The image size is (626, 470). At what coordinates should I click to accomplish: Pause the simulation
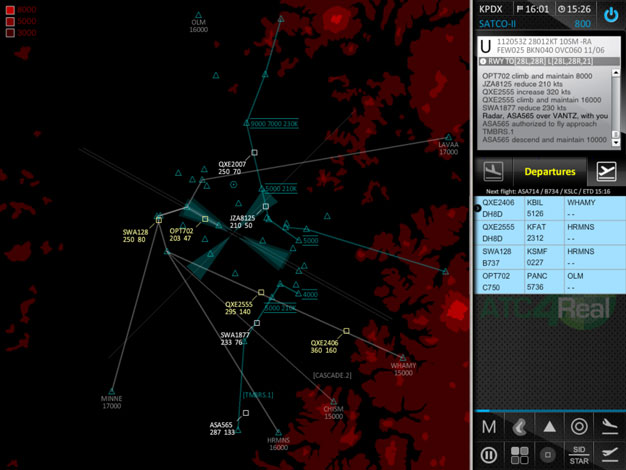coord(489,455)
